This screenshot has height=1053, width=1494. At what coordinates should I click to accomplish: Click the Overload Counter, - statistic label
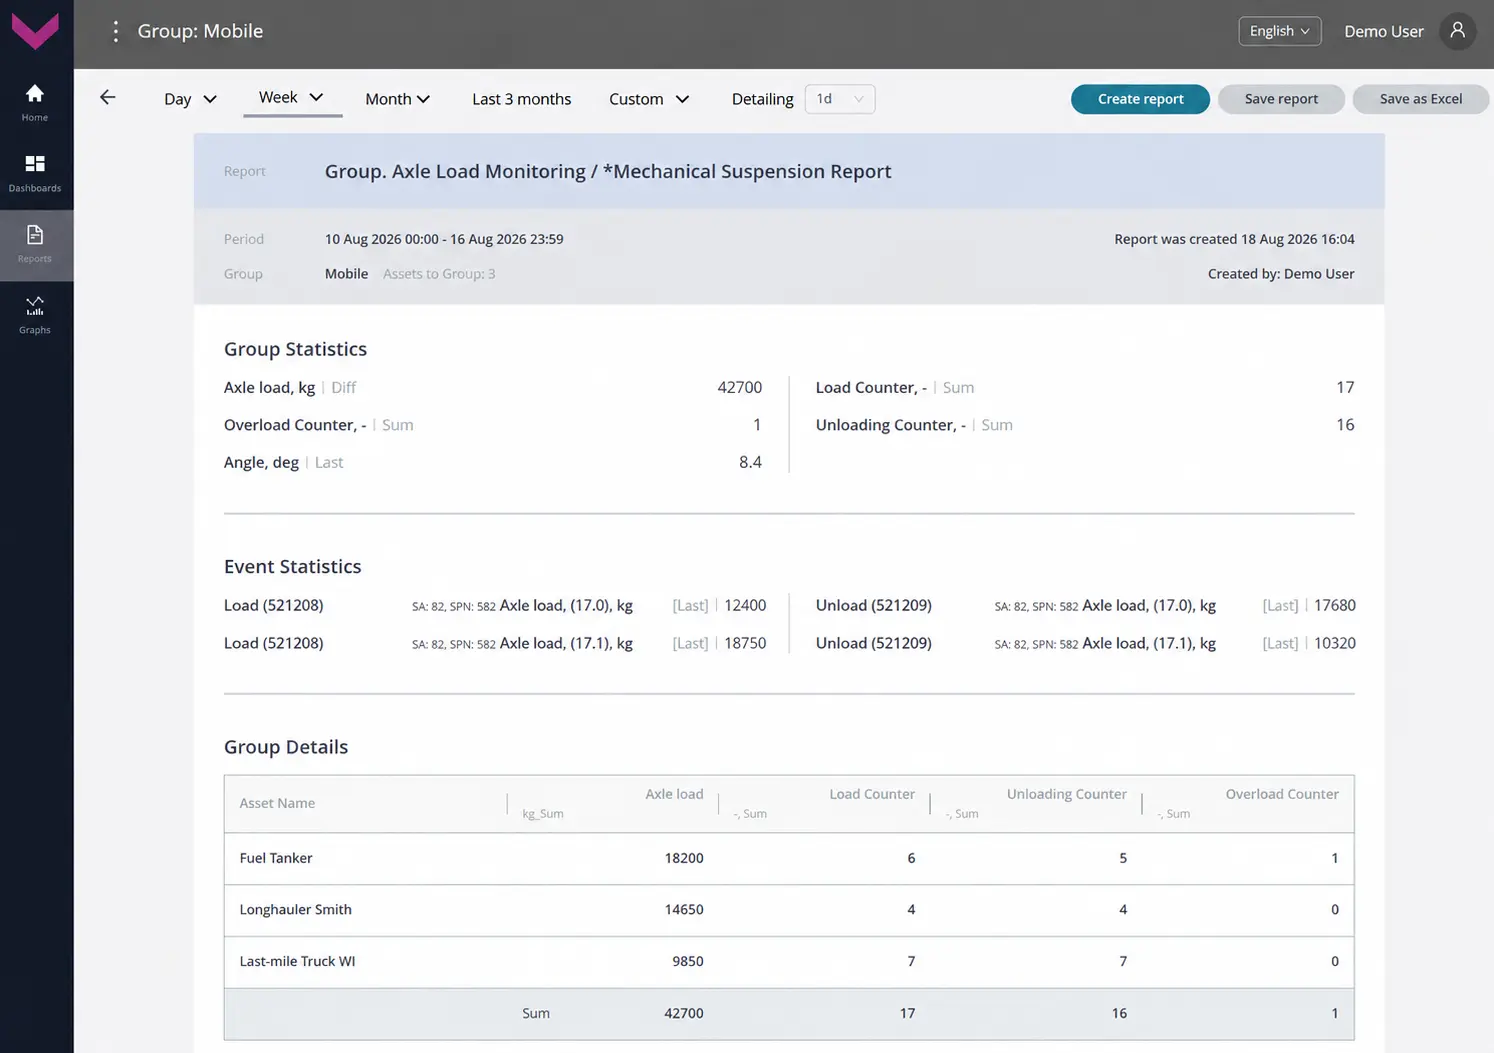coord(295,425)
